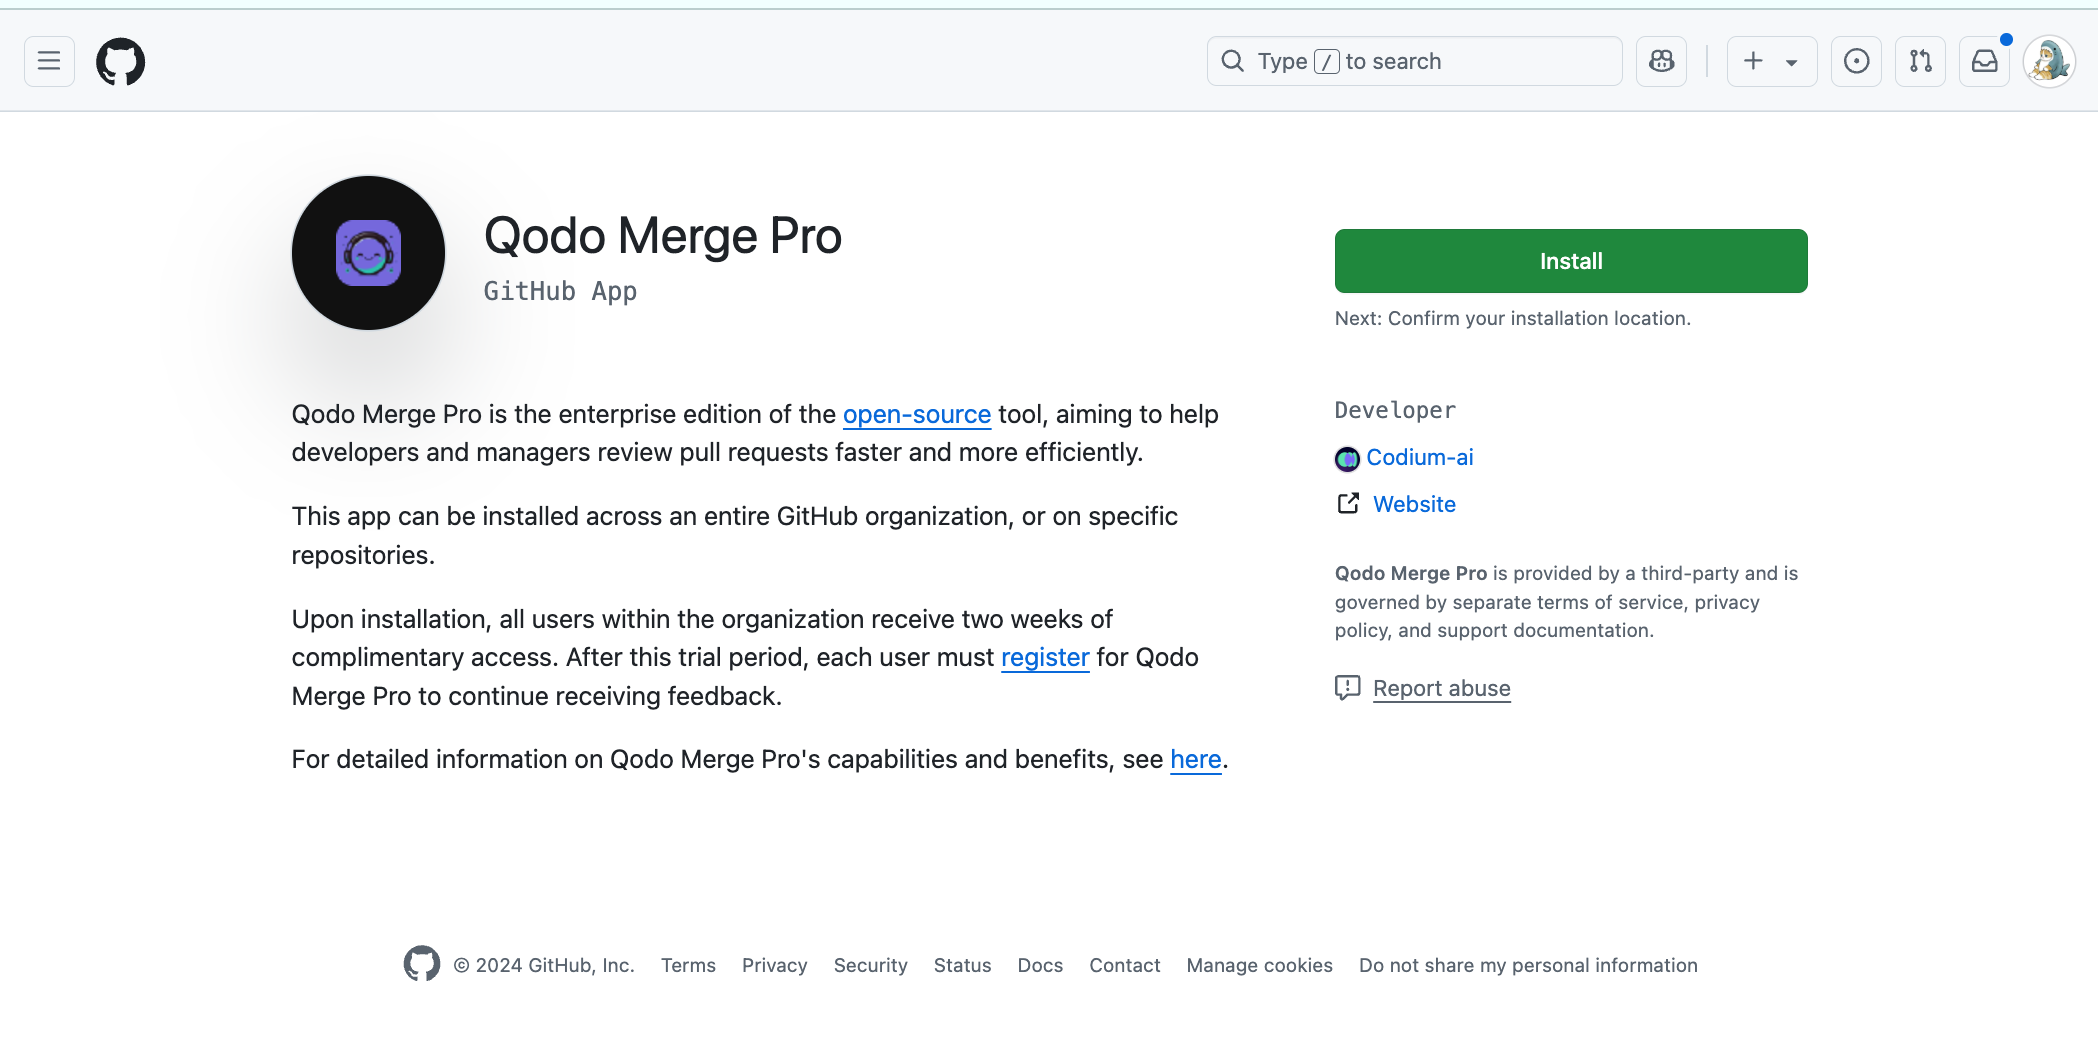Check the notifications inbox icon
The height and width of the screenshot is (1046, 2098).
click(x=1984, y=61)
